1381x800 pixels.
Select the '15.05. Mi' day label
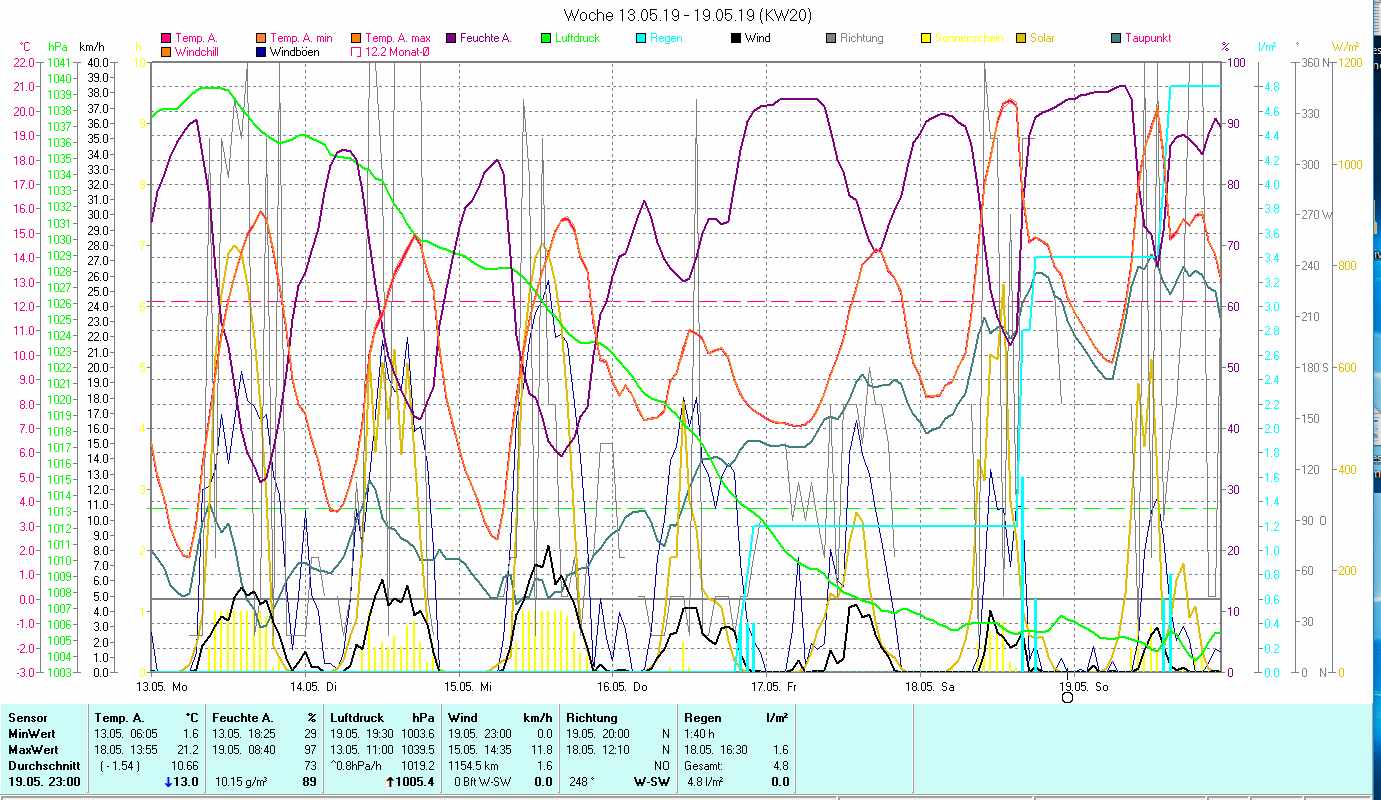point(468,687)
